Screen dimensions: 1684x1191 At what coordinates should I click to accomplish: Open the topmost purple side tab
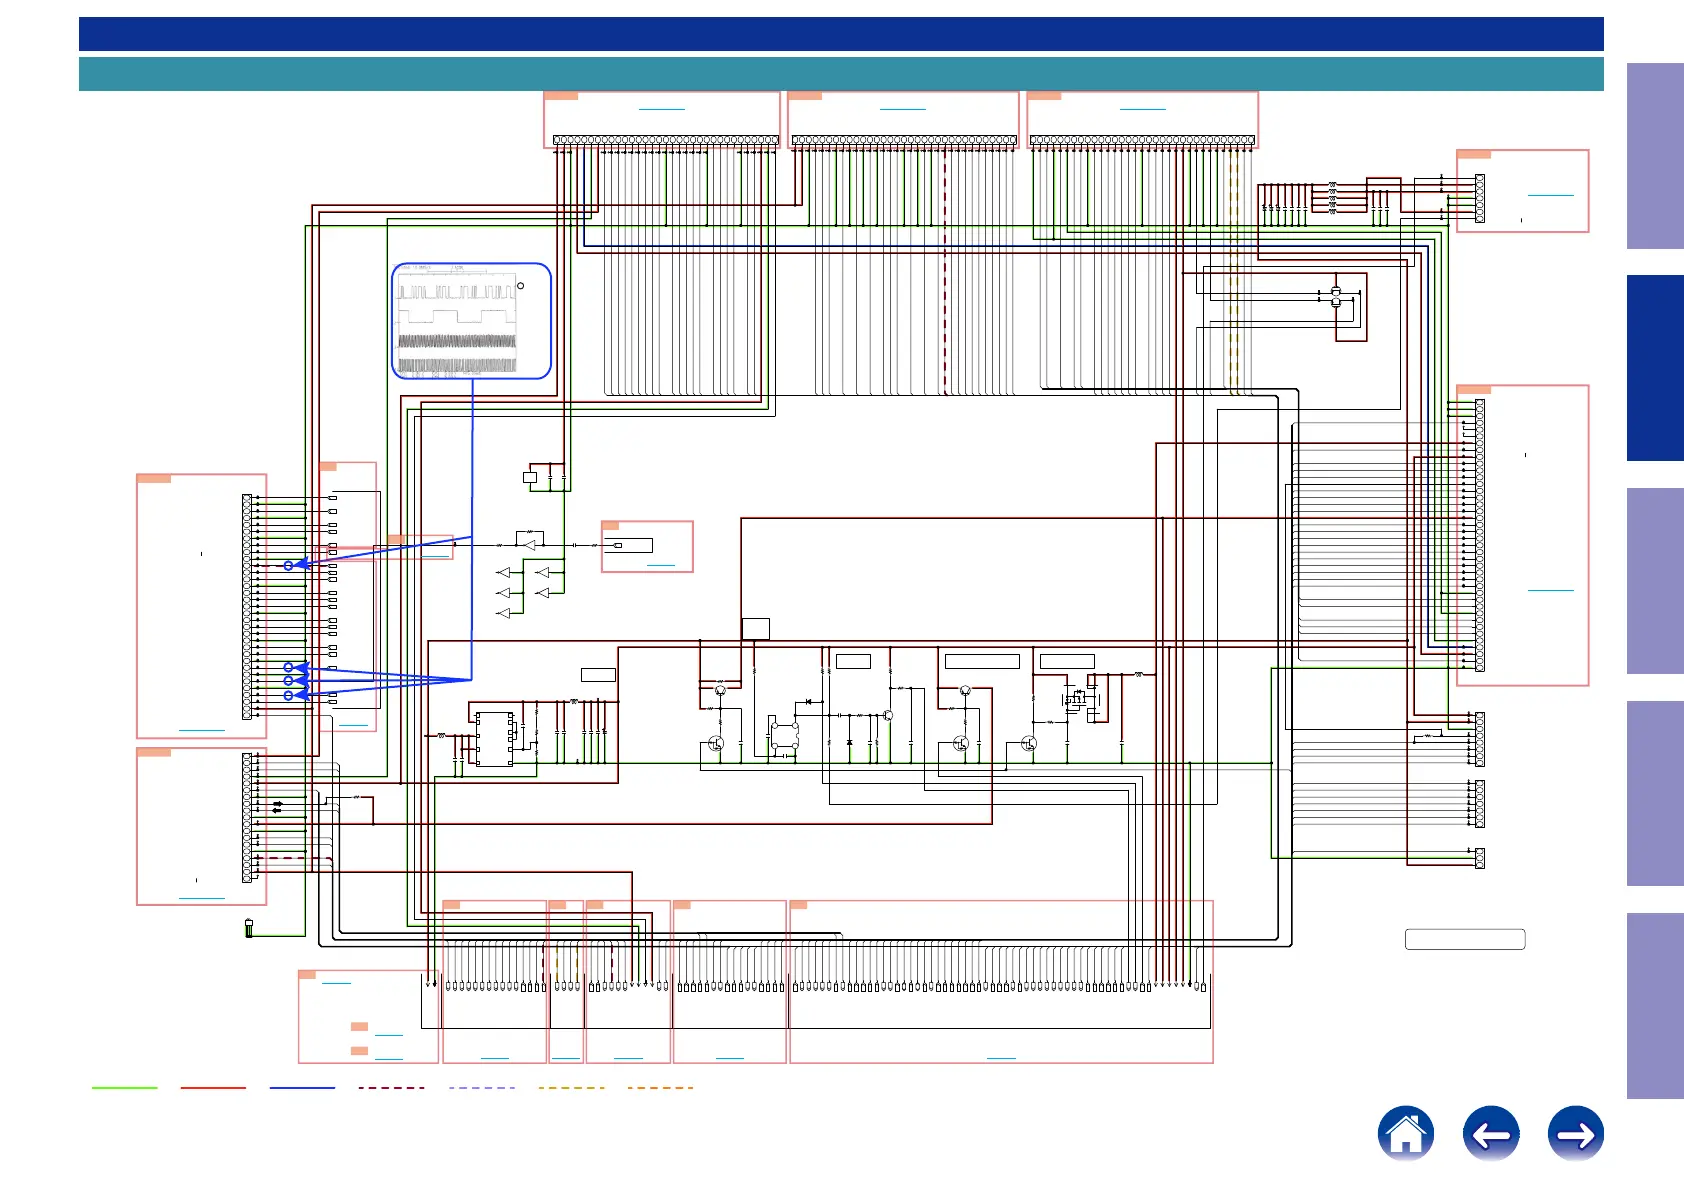1655,156
